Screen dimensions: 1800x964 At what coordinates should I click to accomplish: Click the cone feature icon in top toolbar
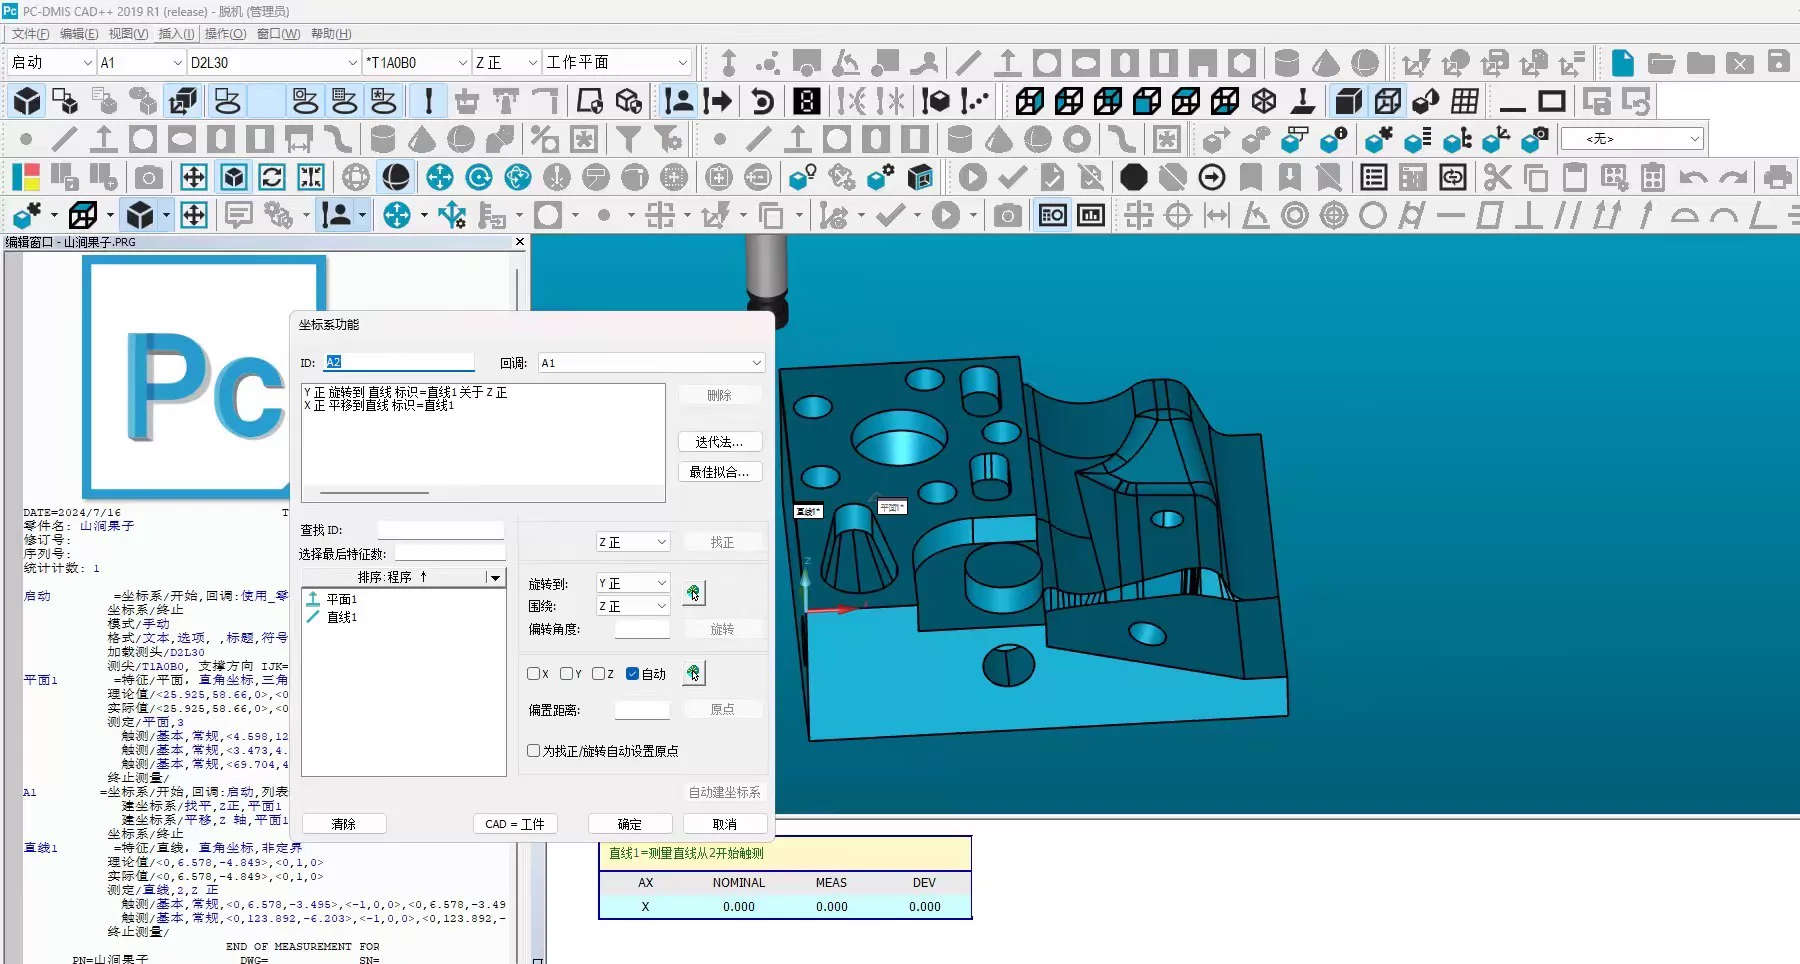tap(1326, 63)
